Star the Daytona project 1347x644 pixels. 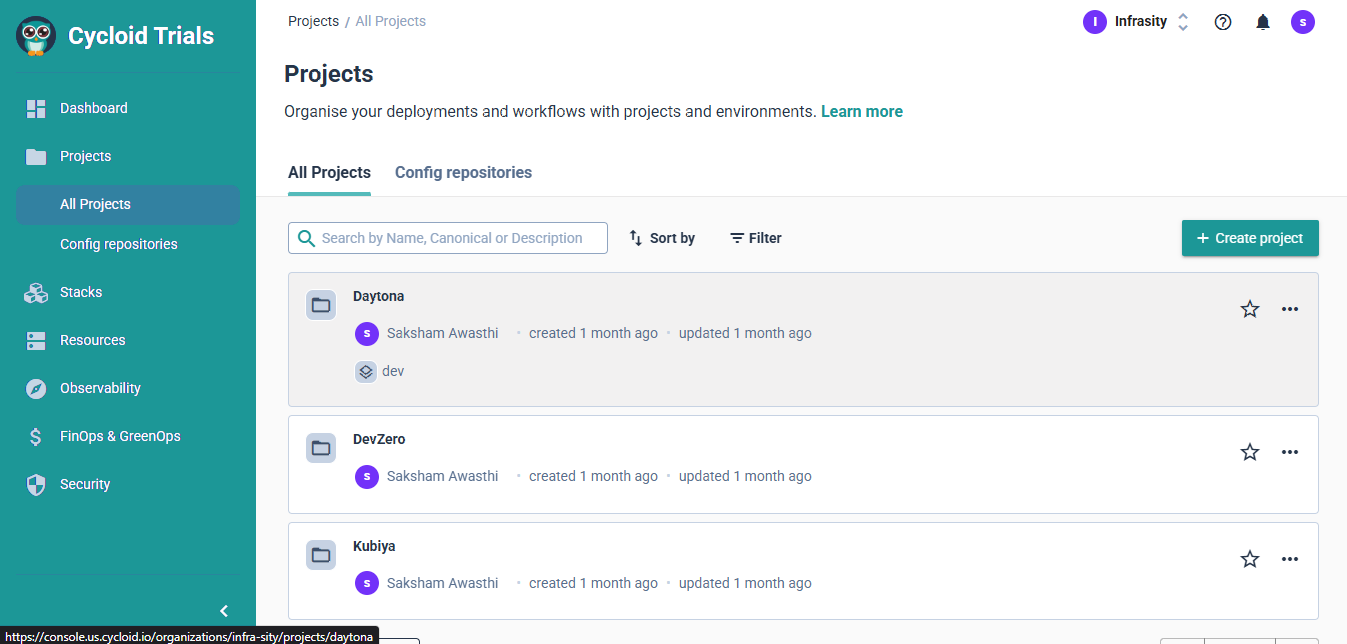pyautogui.click(x=1250, y=309)
